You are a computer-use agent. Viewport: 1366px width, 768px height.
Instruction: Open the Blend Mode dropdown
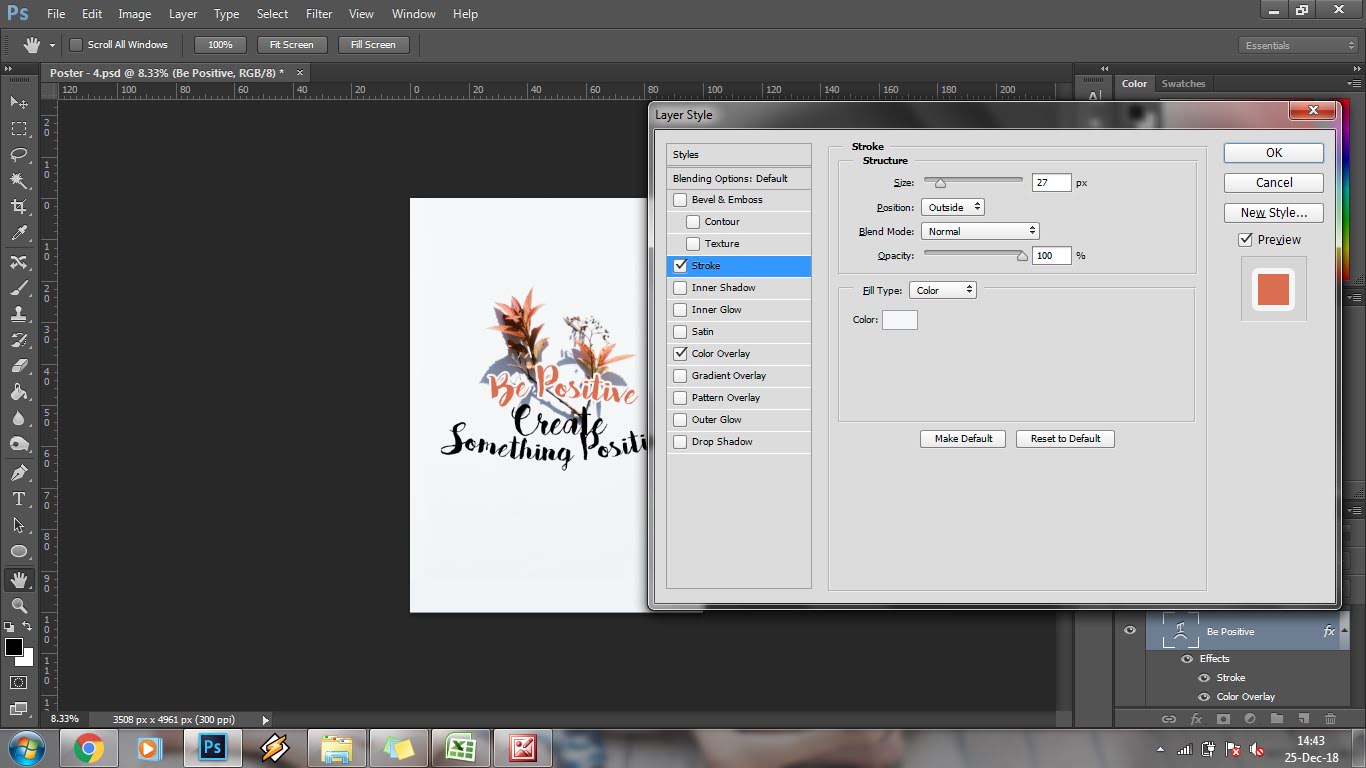click(x=980, y=231)
